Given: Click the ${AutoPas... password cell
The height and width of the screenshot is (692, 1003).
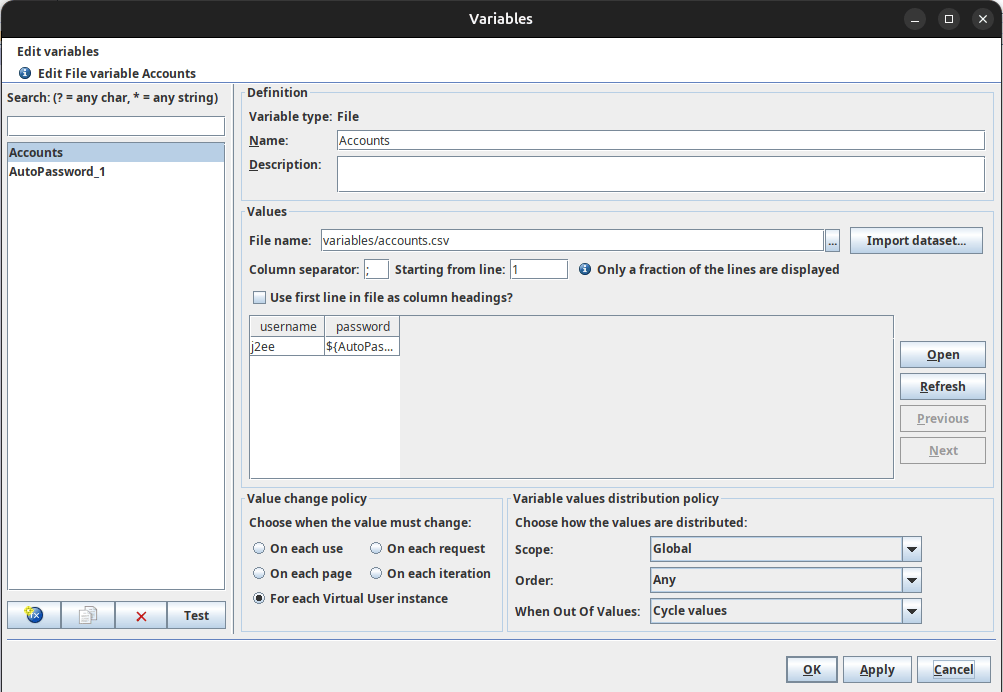Looking at the screenshot, I should click(x=362, y=347).
